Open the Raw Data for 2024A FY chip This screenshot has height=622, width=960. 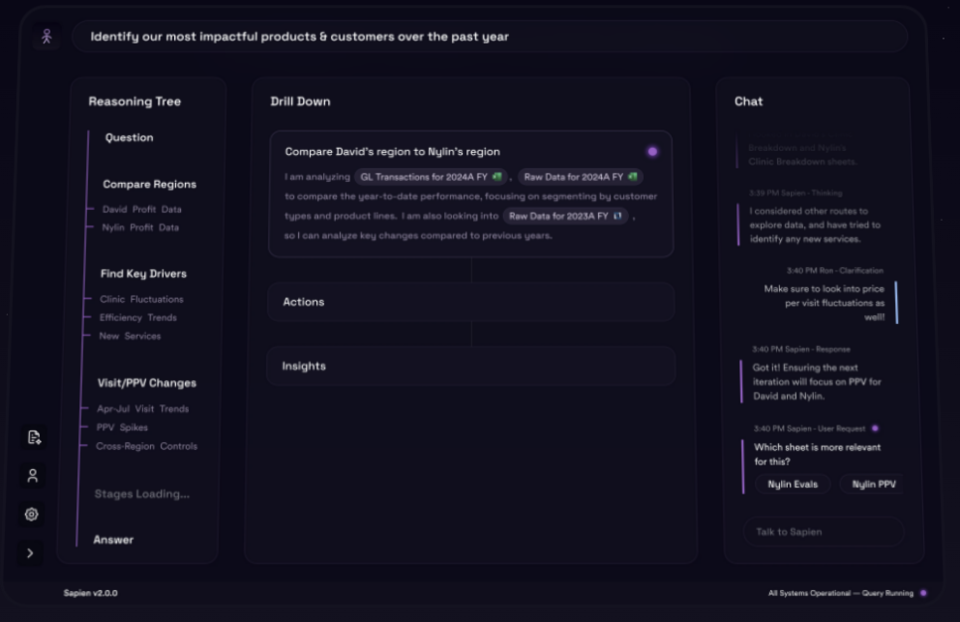[580, 177]
